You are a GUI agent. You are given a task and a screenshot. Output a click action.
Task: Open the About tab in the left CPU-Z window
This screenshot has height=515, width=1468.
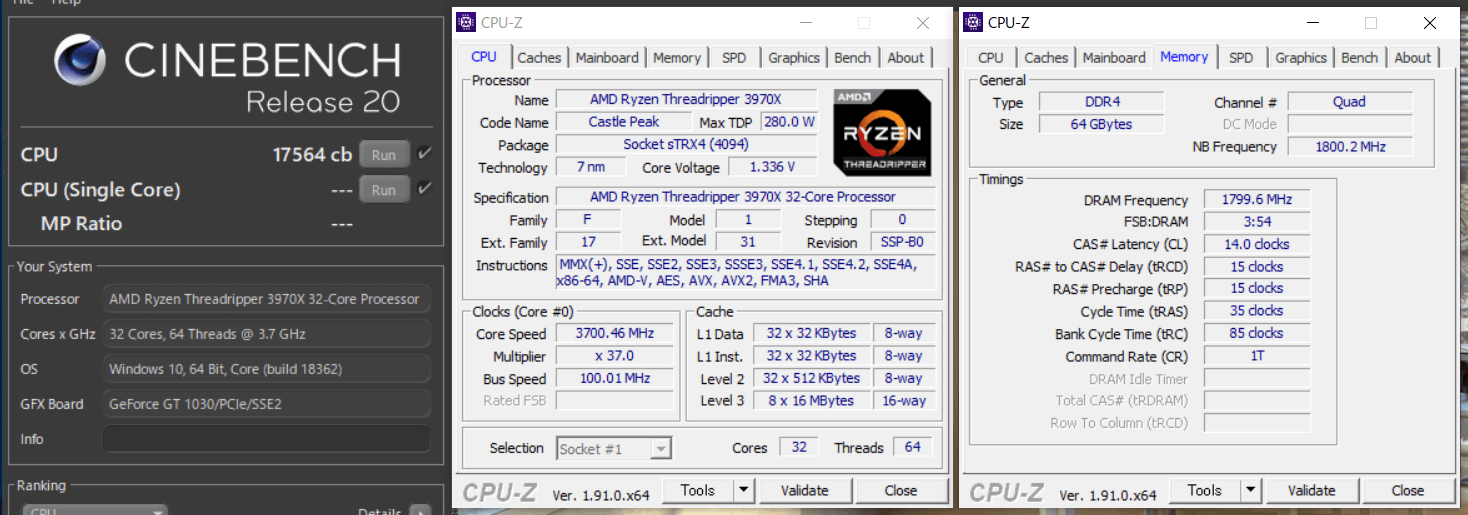point(906,58)
